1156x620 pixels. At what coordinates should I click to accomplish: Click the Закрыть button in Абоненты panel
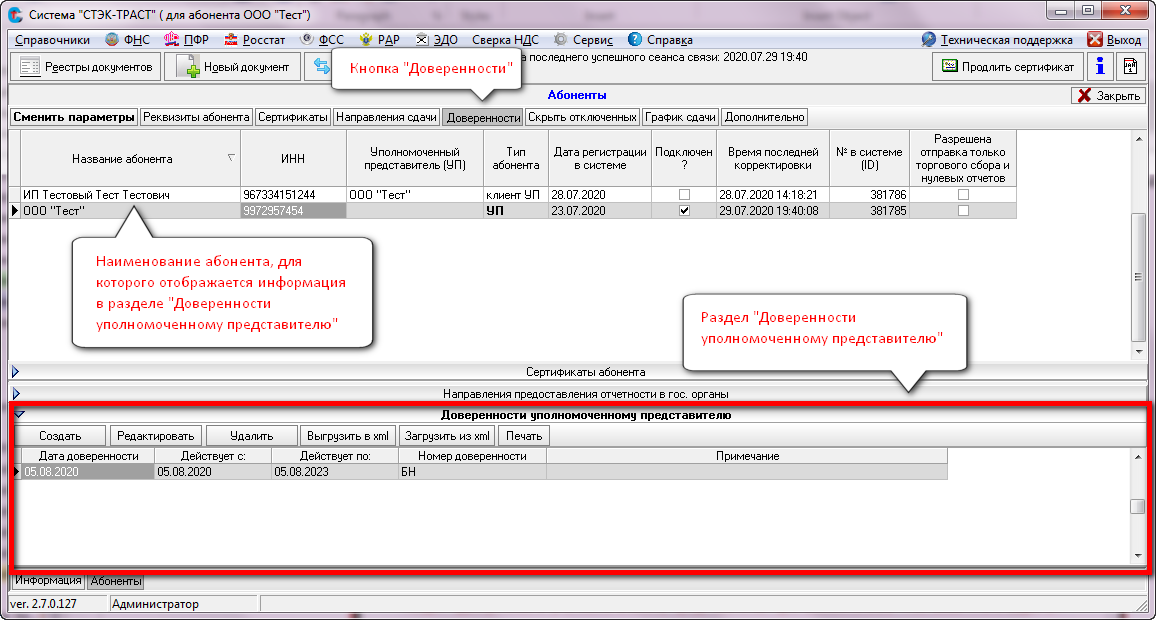(1110, 95)
